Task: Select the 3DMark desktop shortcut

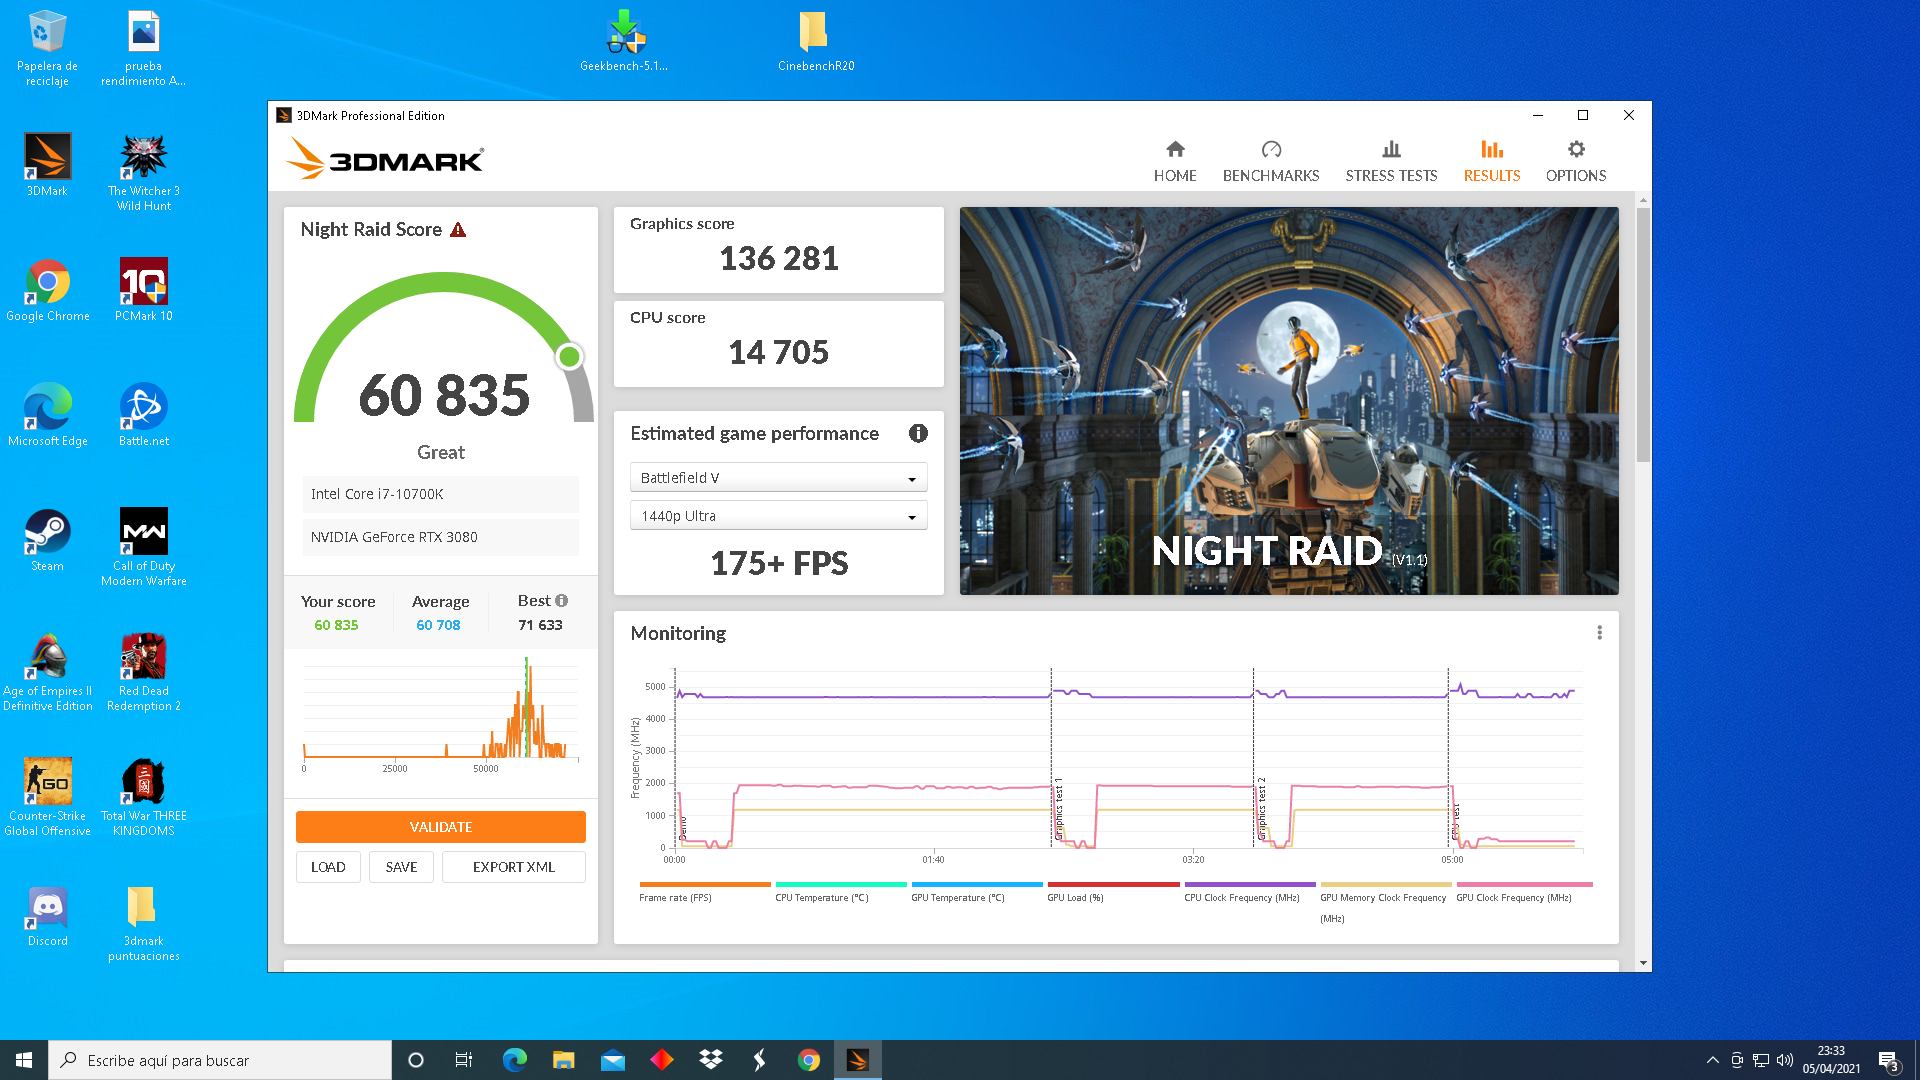Action: pyautogui.click(x=47, y=166)
